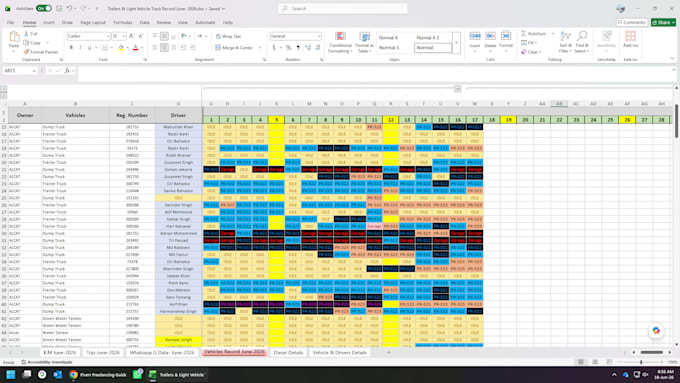The width and height of the screenshot is (680, 383).
Task: Toggle the AutoSave switch
Action: pyautogui.click(x=44, y=8)
